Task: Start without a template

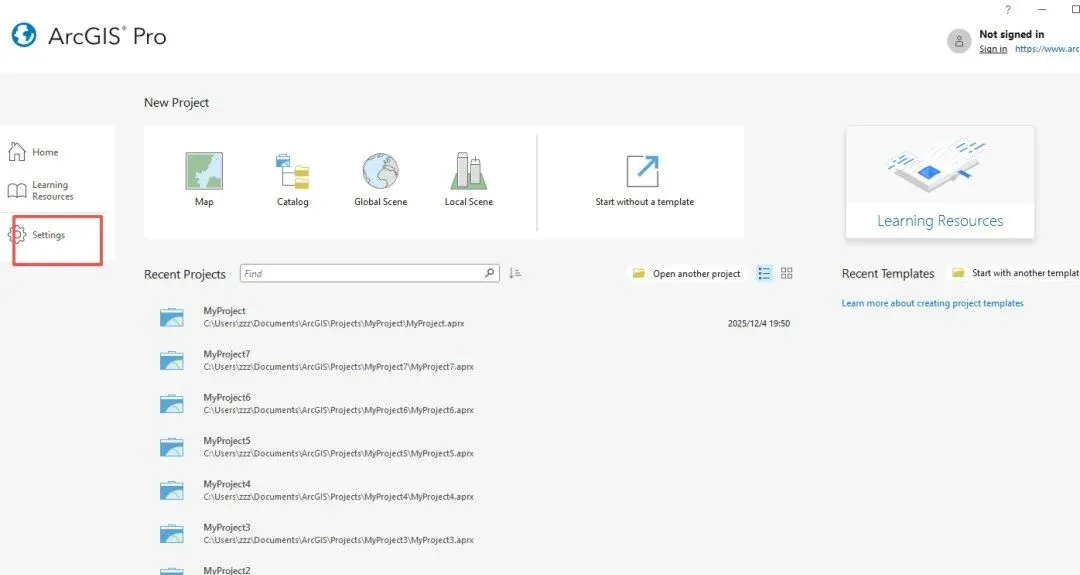Action: pyautogui.click(x=645, y=180)
